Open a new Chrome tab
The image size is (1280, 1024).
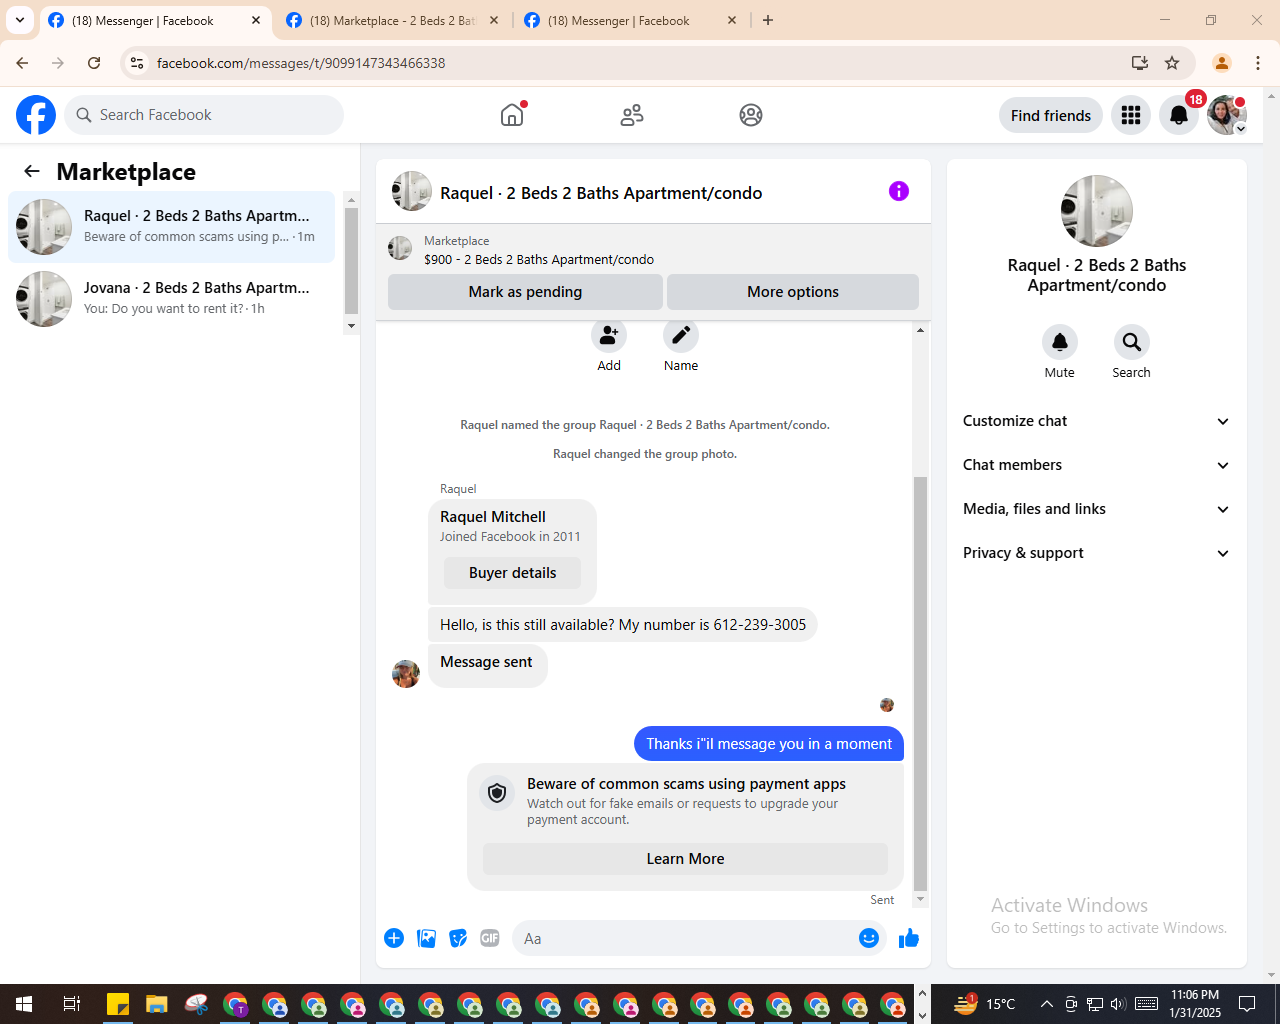(x=768, y=20)
